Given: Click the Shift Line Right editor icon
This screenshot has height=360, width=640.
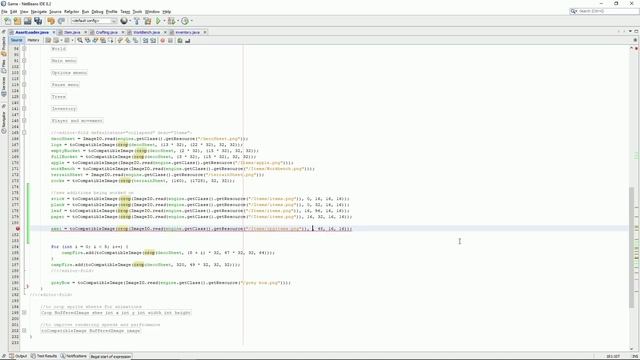Looking at the screenshot, I should coord(153,40).
